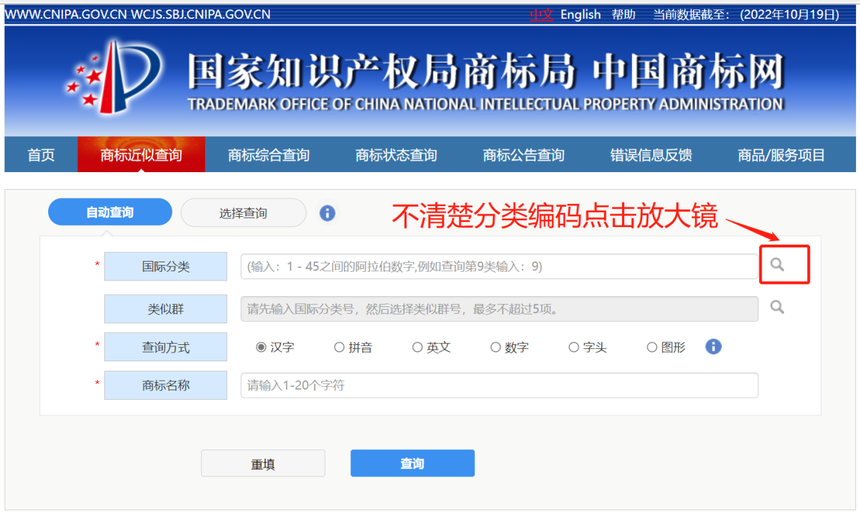Viewport: 860px width, 513px height.
Task: Open the 商标综合查询 navigation tab
Action: coord(269,155)
